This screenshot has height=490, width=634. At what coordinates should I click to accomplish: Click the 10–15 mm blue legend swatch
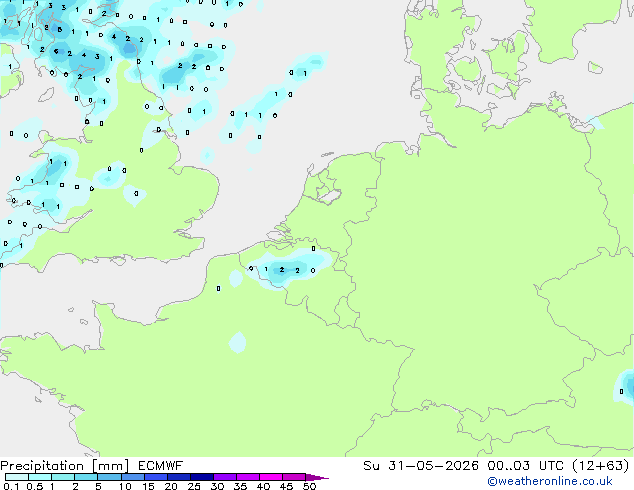[x=133, y=477]
